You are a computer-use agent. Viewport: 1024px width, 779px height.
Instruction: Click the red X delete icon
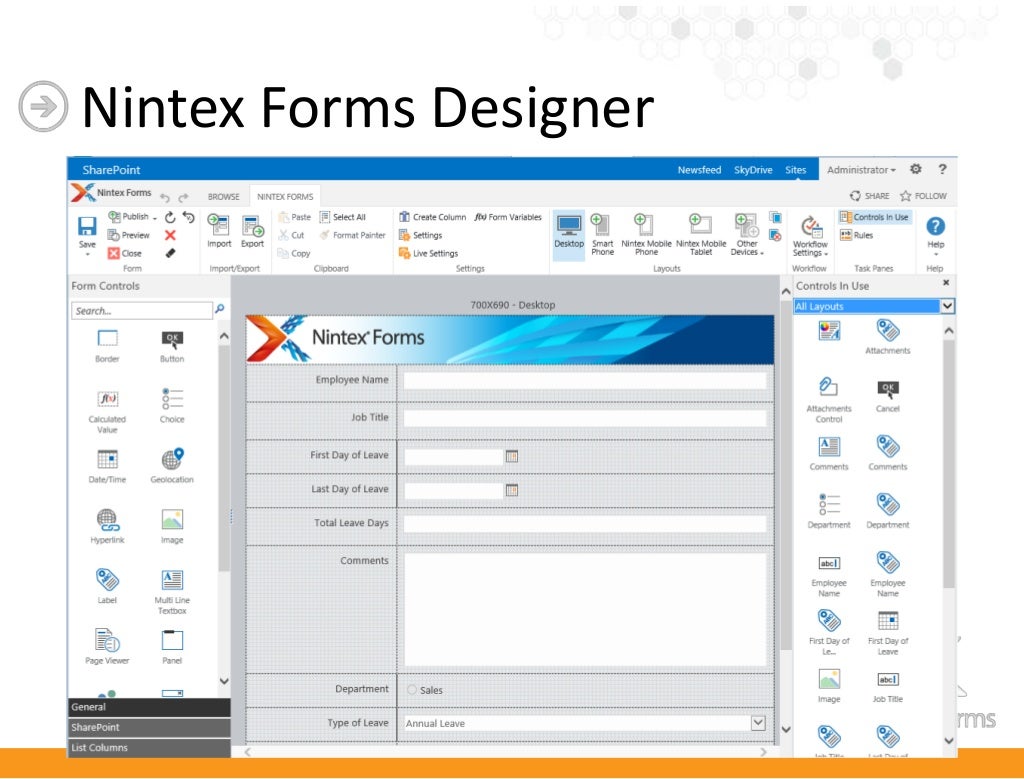coord(170,235)
